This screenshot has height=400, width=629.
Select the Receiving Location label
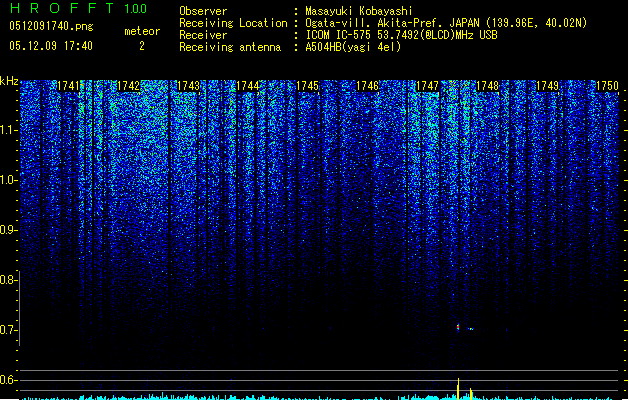click(x=233, y=23)
